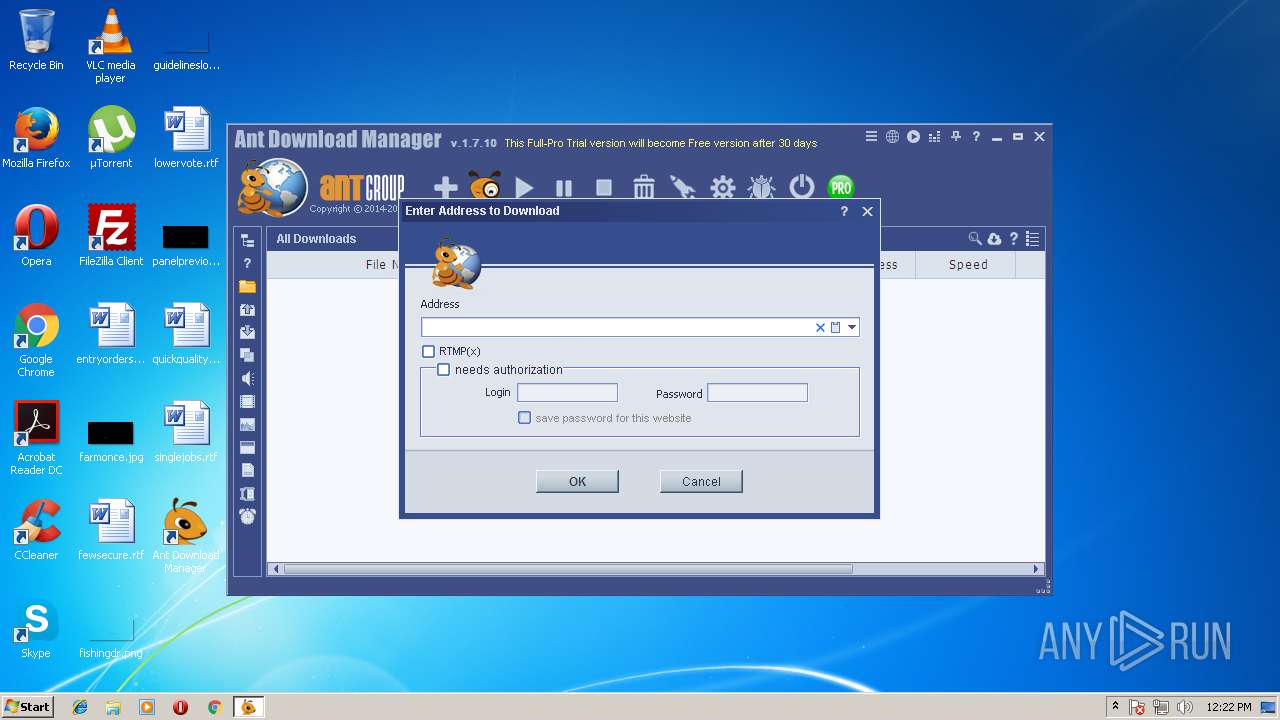Click the Cancel button
Image resolution: width=1280 pixels, height=720 pixels.
[x=701, y=481]
